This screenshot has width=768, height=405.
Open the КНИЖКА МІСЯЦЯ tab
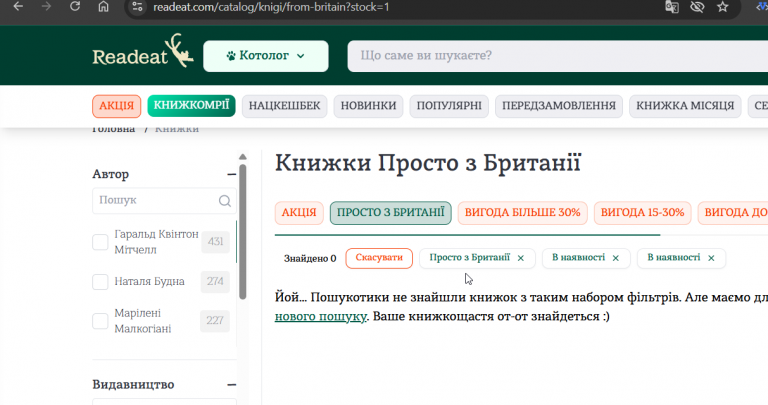coord(685,106)
